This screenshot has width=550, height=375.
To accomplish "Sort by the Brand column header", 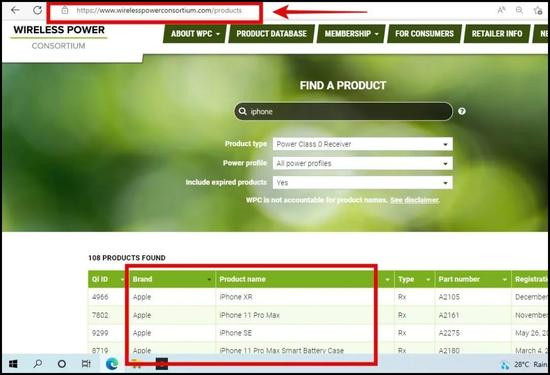I will (172, 279).
